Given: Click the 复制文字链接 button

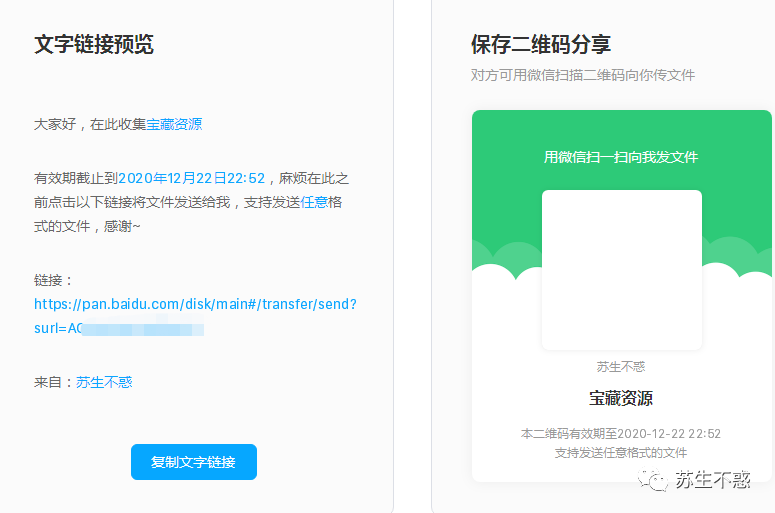Looking at the screenshot, I should point(194,462).
